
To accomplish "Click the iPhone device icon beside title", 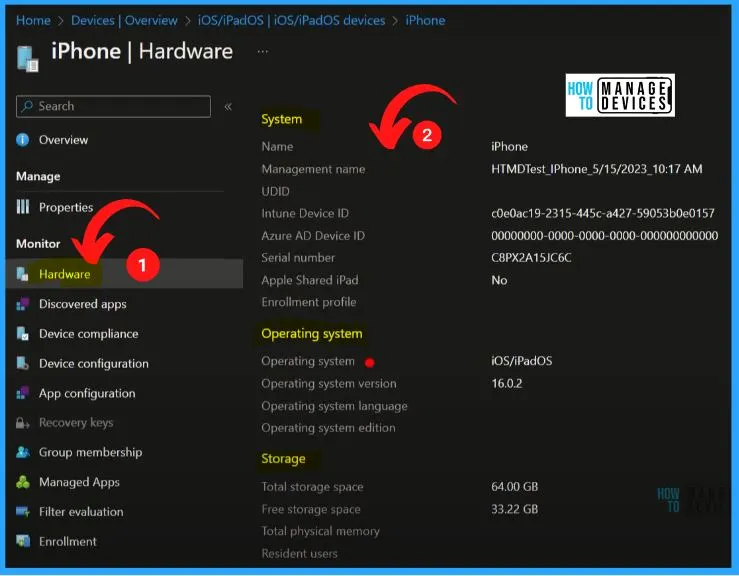I will [x=27, y=58].
